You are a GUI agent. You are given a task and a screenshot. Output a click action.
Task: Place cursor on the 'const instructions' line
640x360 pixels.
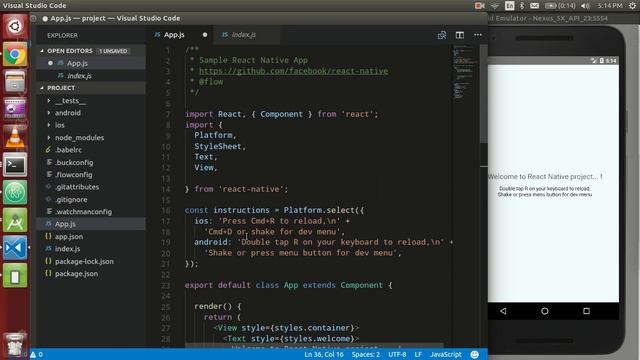pos(274,210)
